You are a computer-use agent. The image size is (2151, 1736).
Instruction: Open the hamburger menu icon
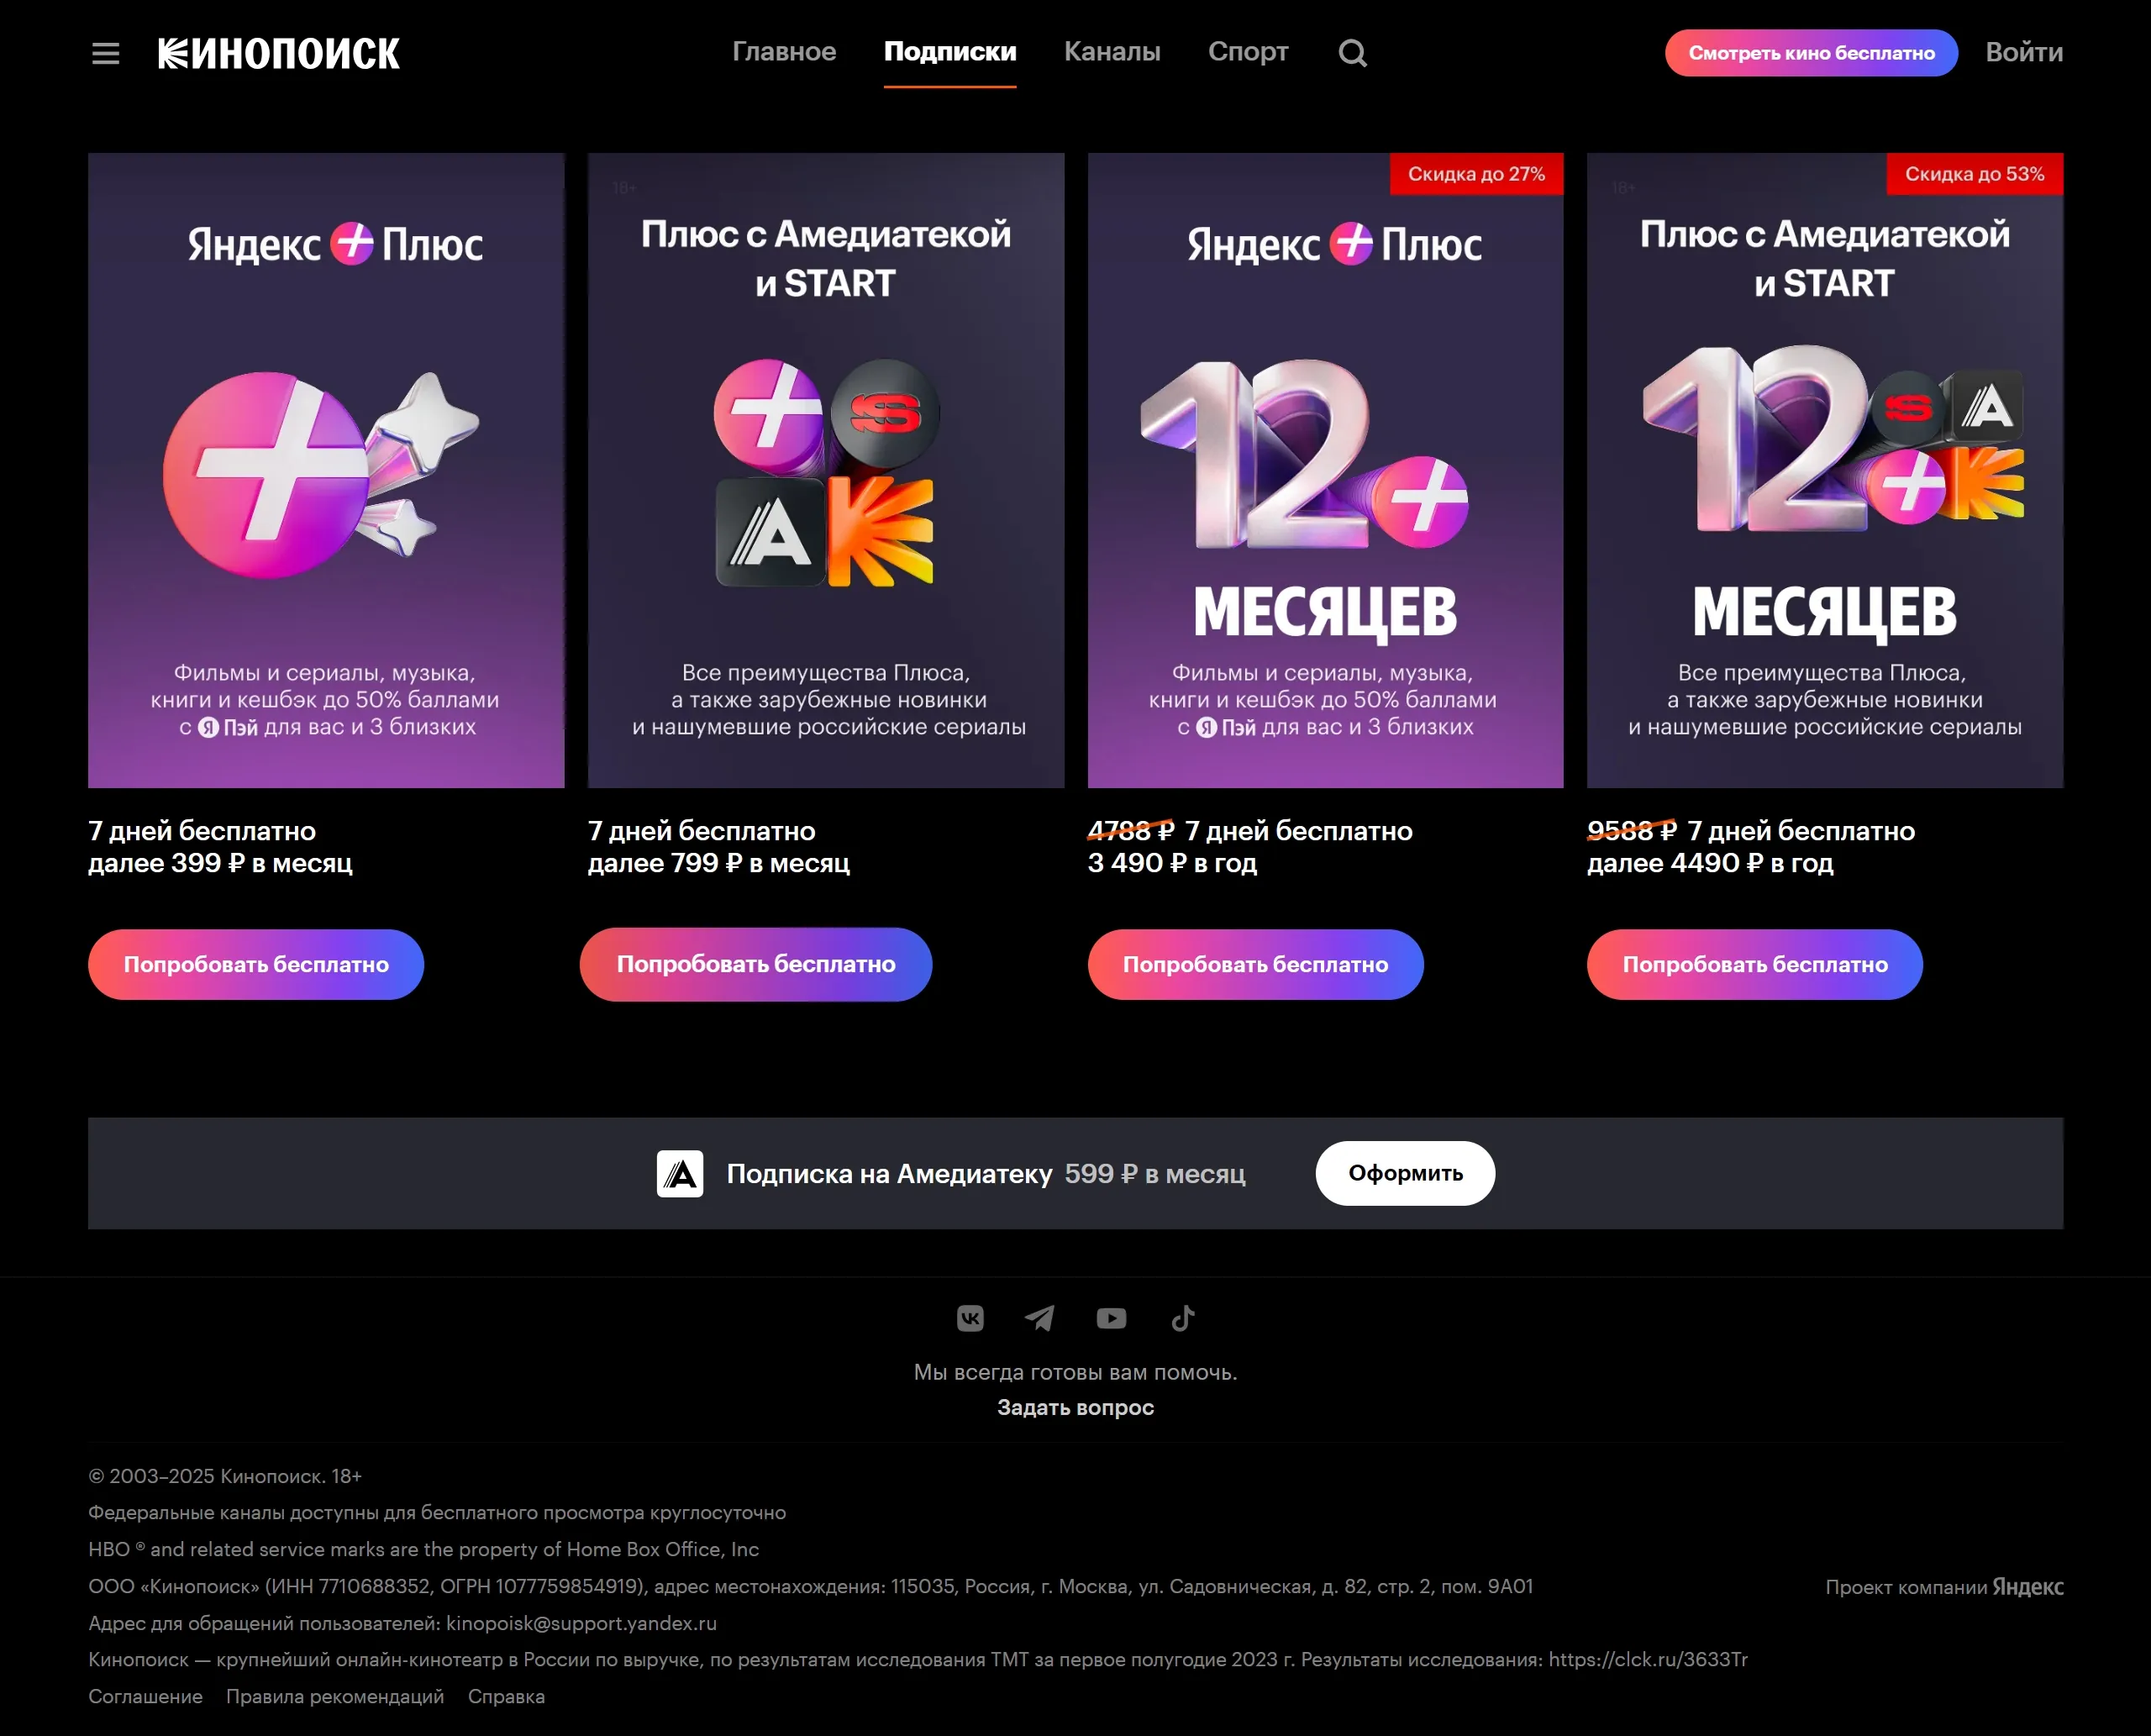click(105, 53)
